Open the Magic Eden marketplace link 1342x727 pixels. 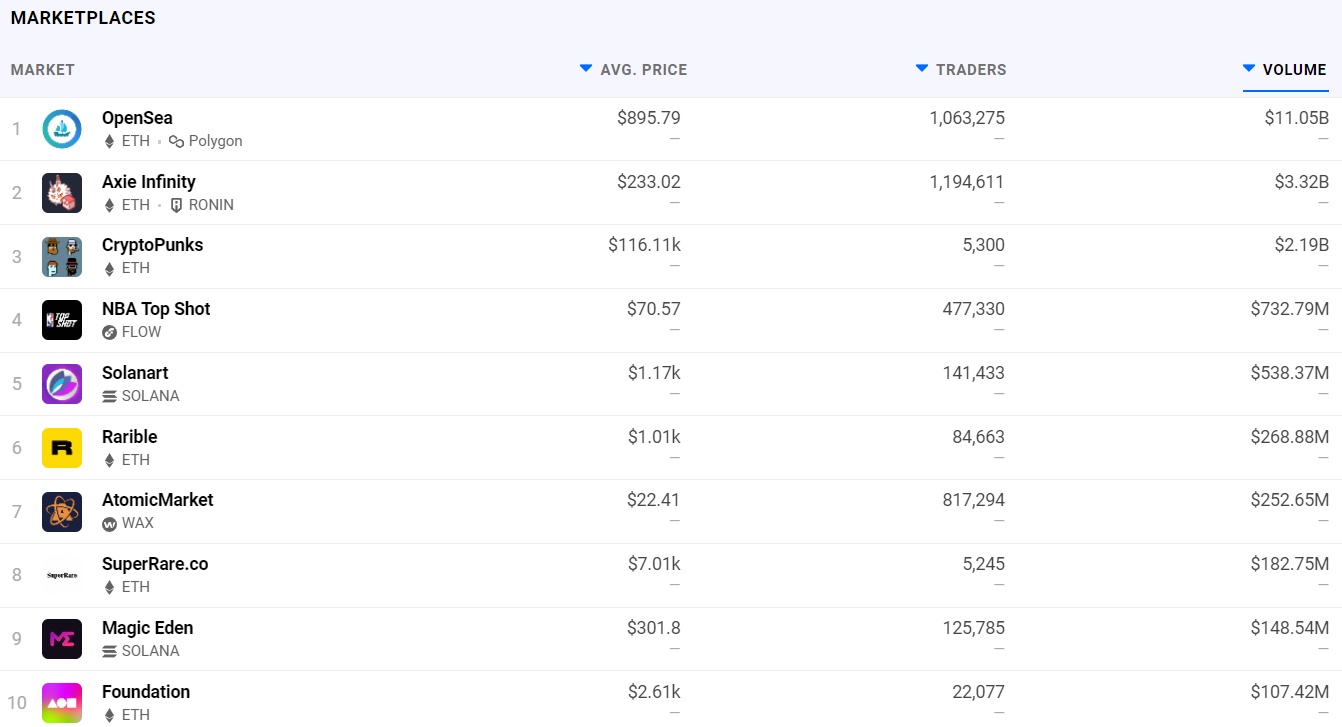pos(148,628)
